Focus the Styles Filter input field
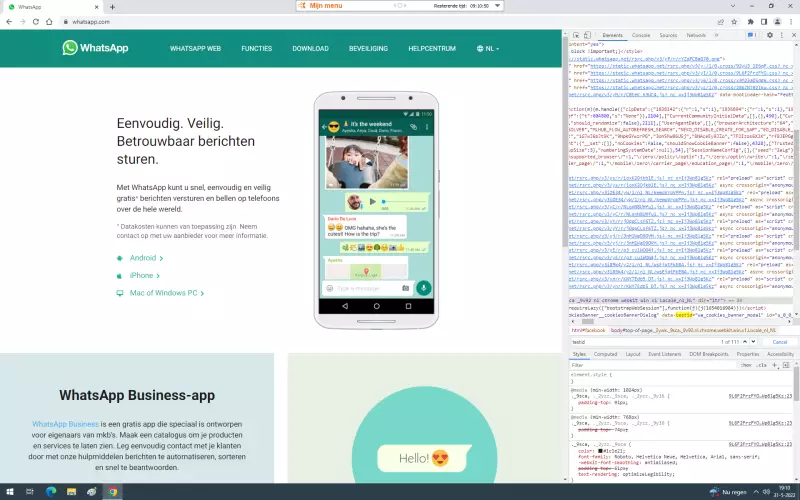 click(x=653, y=365)
